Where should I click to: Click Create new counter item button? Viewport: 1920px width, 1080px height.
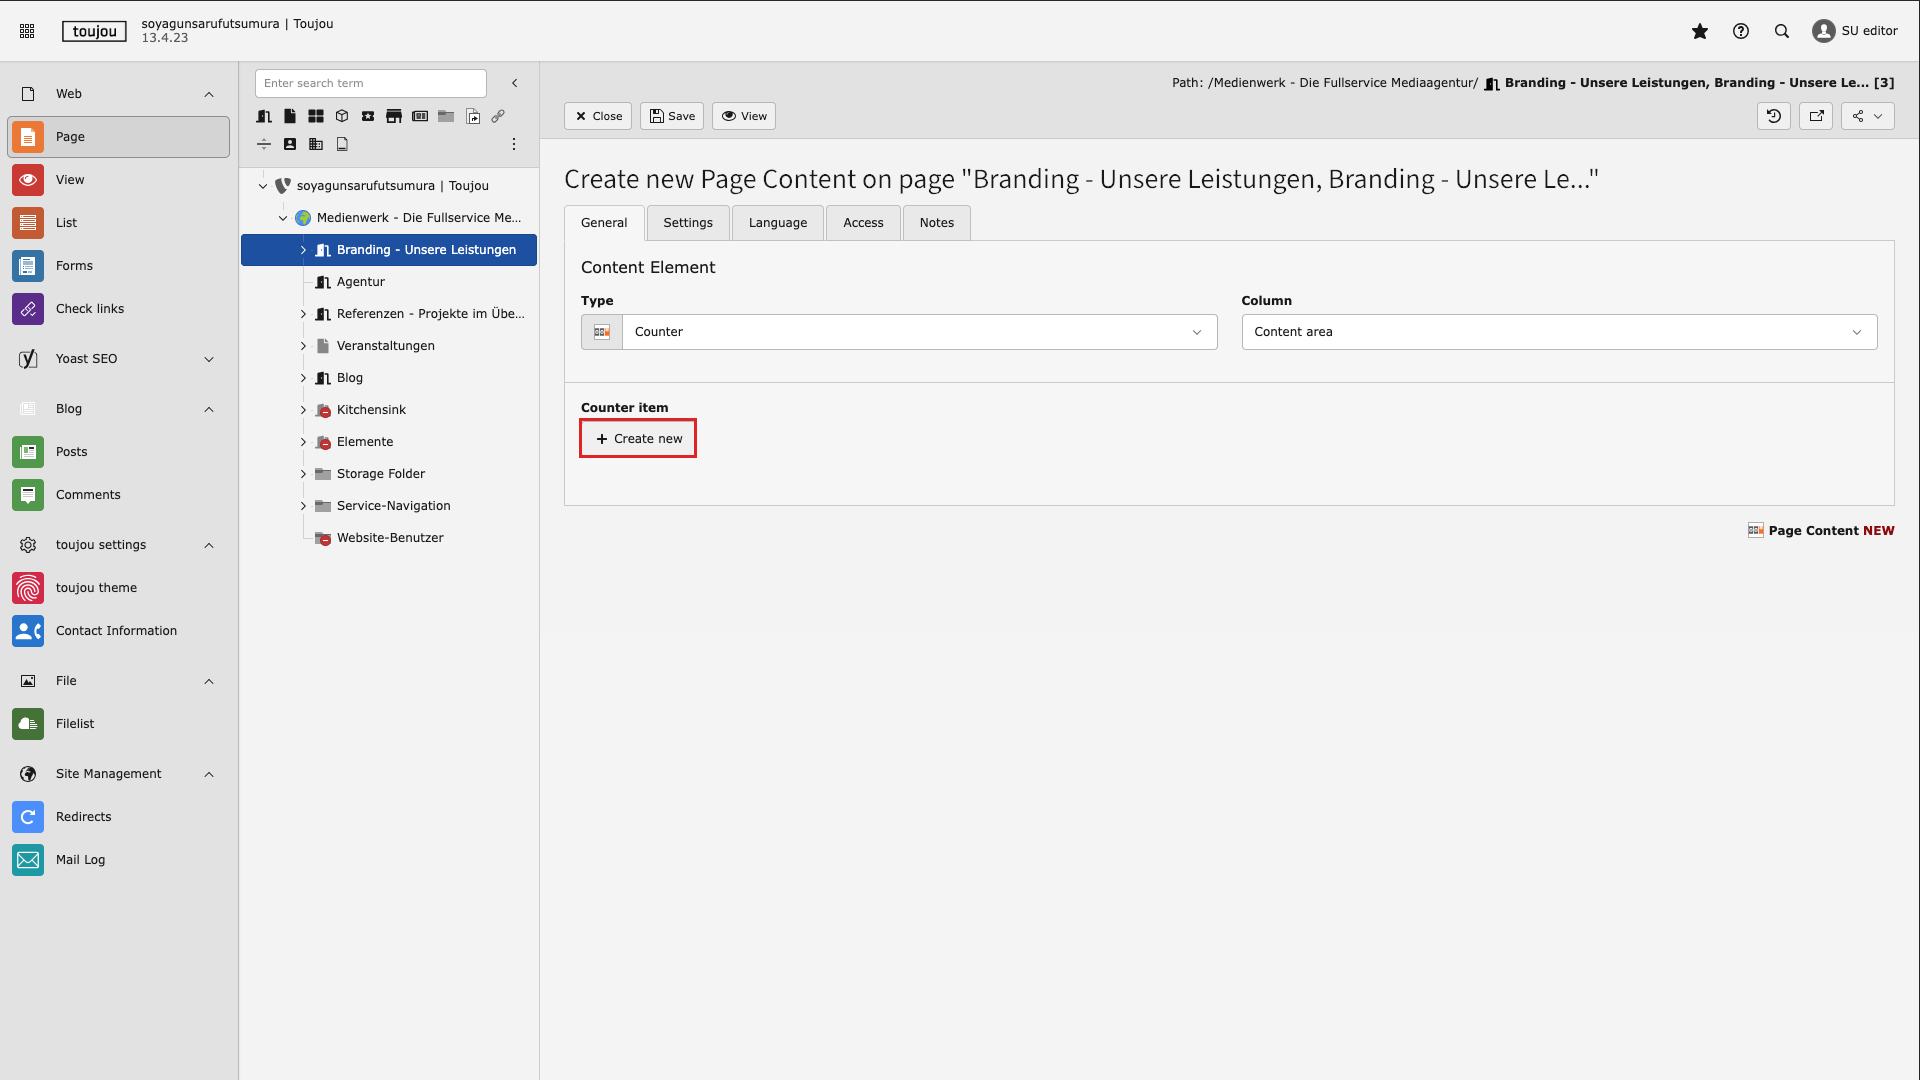pyautogui.click(x=638, y=439)
